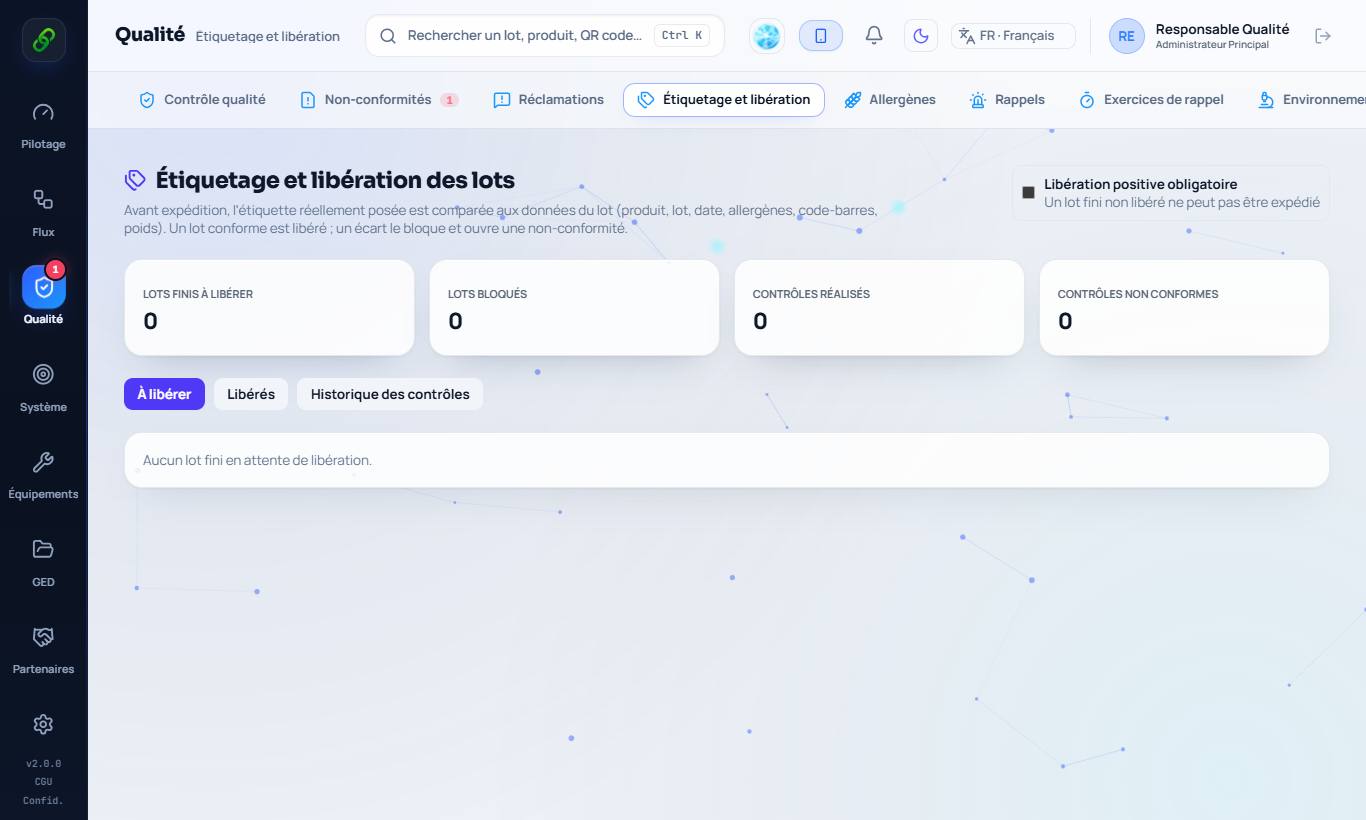The image size is (1366, 820).
Task: Select the Étiquetage et libération tab
Action: [x=724, y=100]
